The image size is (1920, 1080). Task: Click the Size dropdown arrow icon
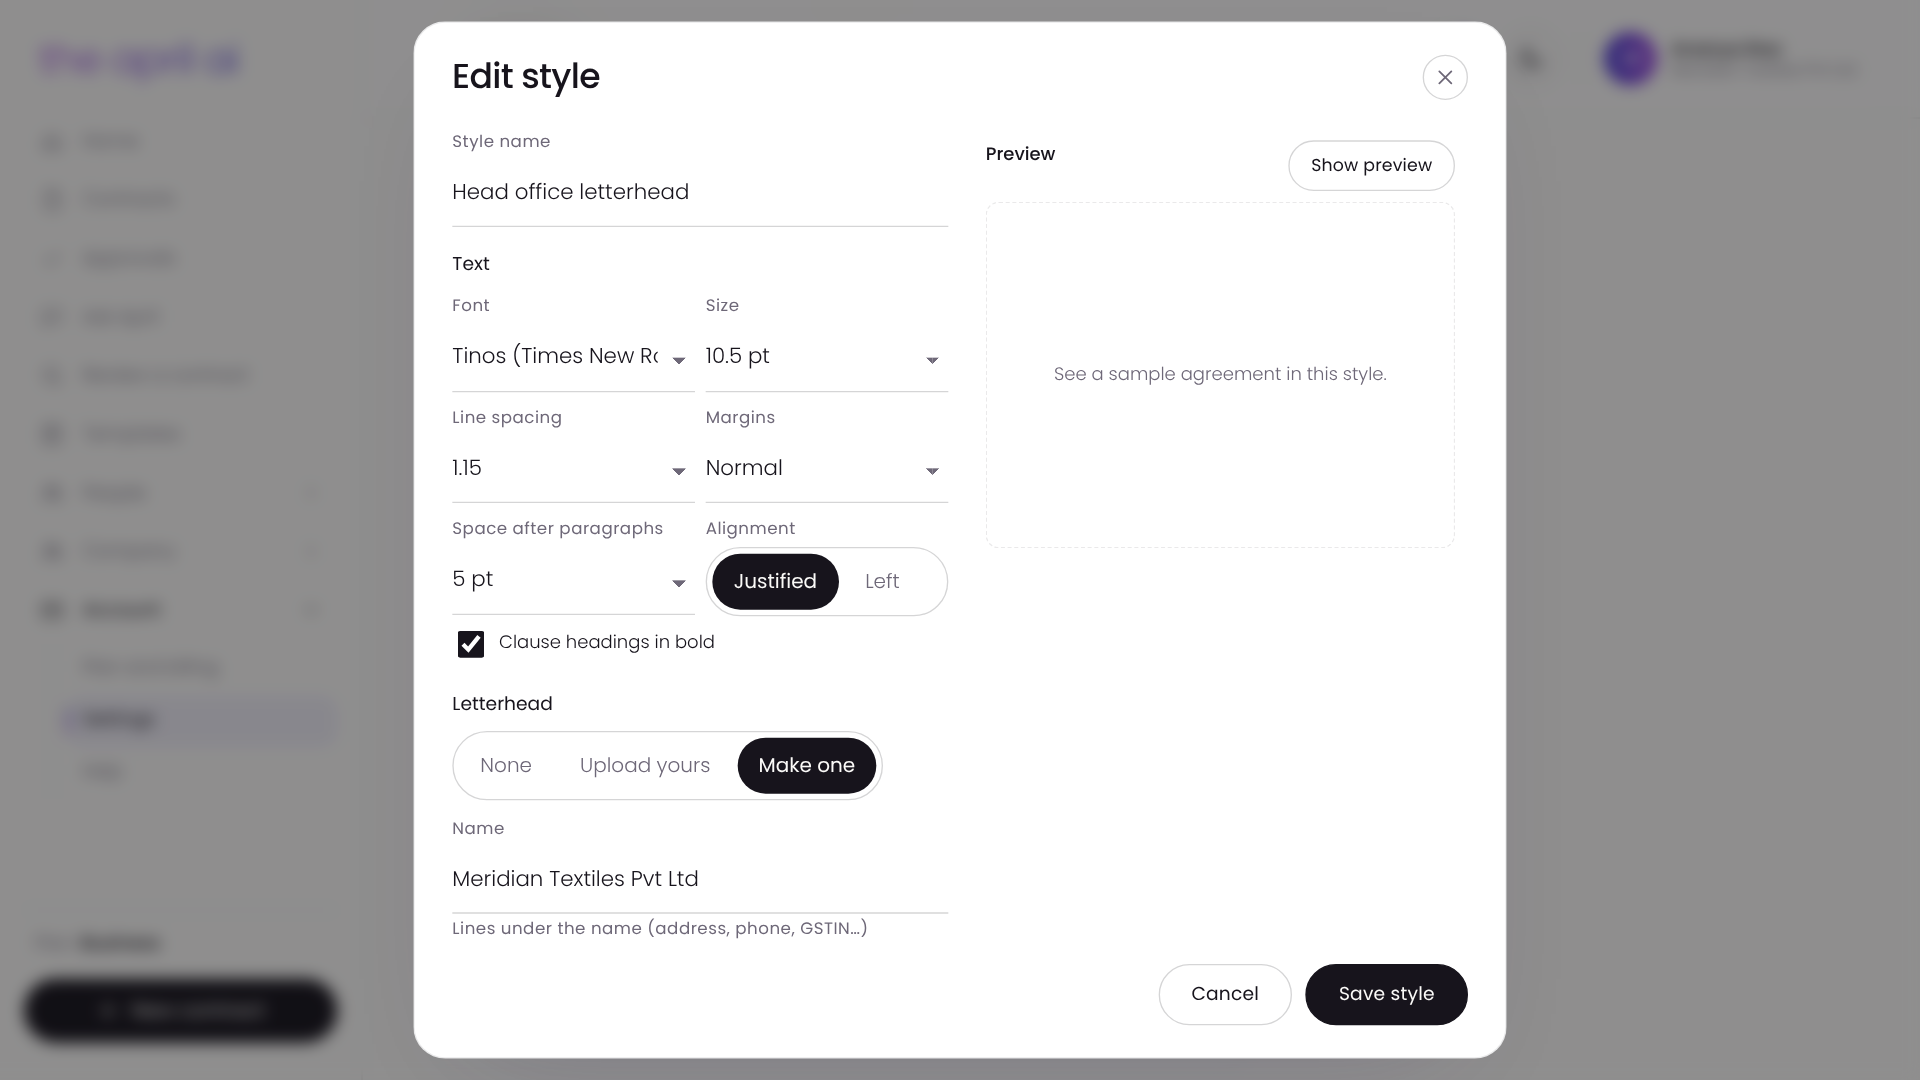click(x=931, y=360)
